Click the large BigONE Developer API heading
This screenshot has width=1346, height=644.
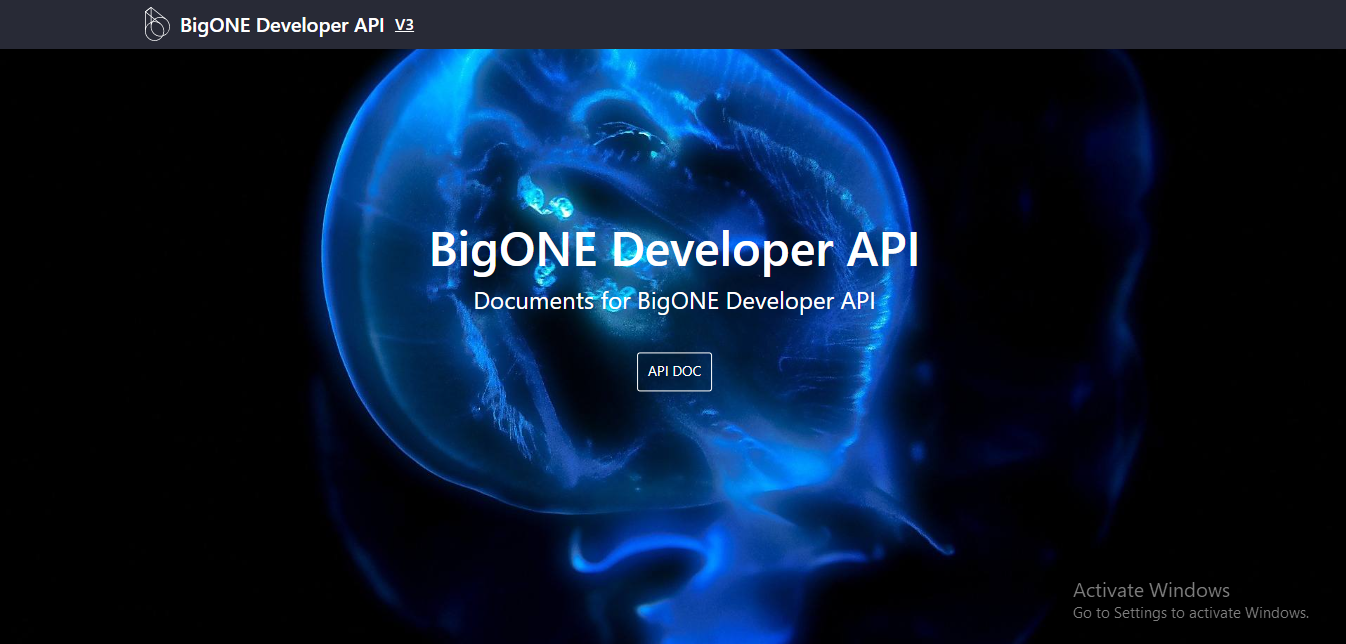(x=674, y=249)
